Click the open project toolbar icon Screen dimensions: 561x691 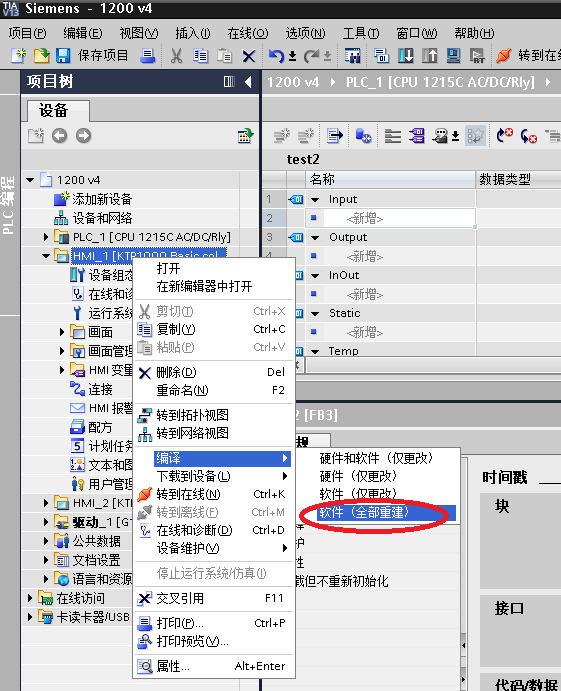tap(41, 56)
